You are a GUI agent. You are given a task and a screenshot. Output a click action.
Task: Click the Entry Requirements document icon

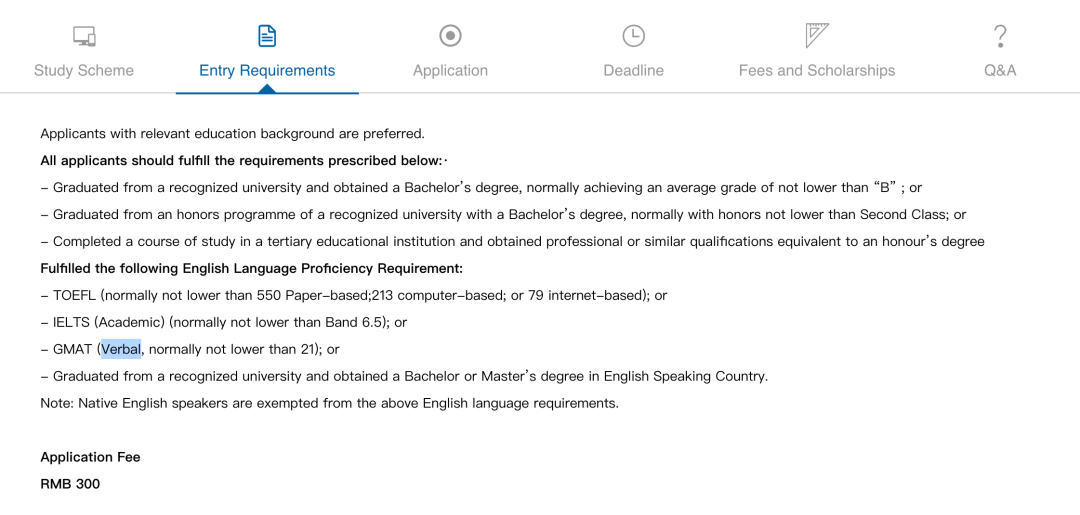click(267, 36)
